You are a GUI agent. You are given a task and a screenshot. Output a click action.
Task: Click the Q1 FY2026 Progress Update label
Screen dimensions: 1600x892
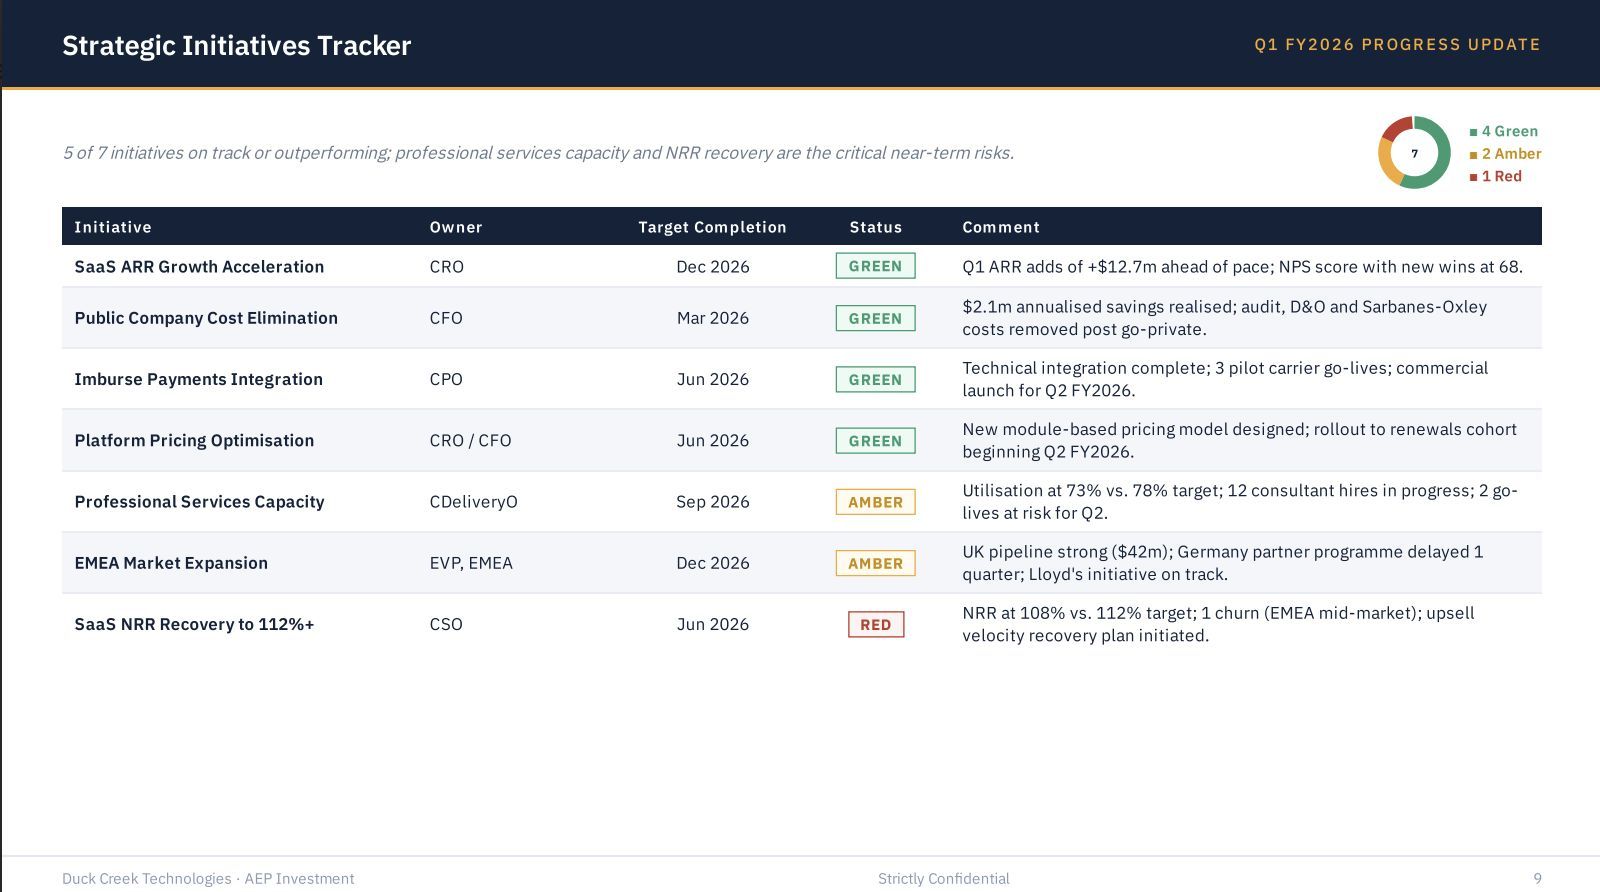coord(1397,45)
